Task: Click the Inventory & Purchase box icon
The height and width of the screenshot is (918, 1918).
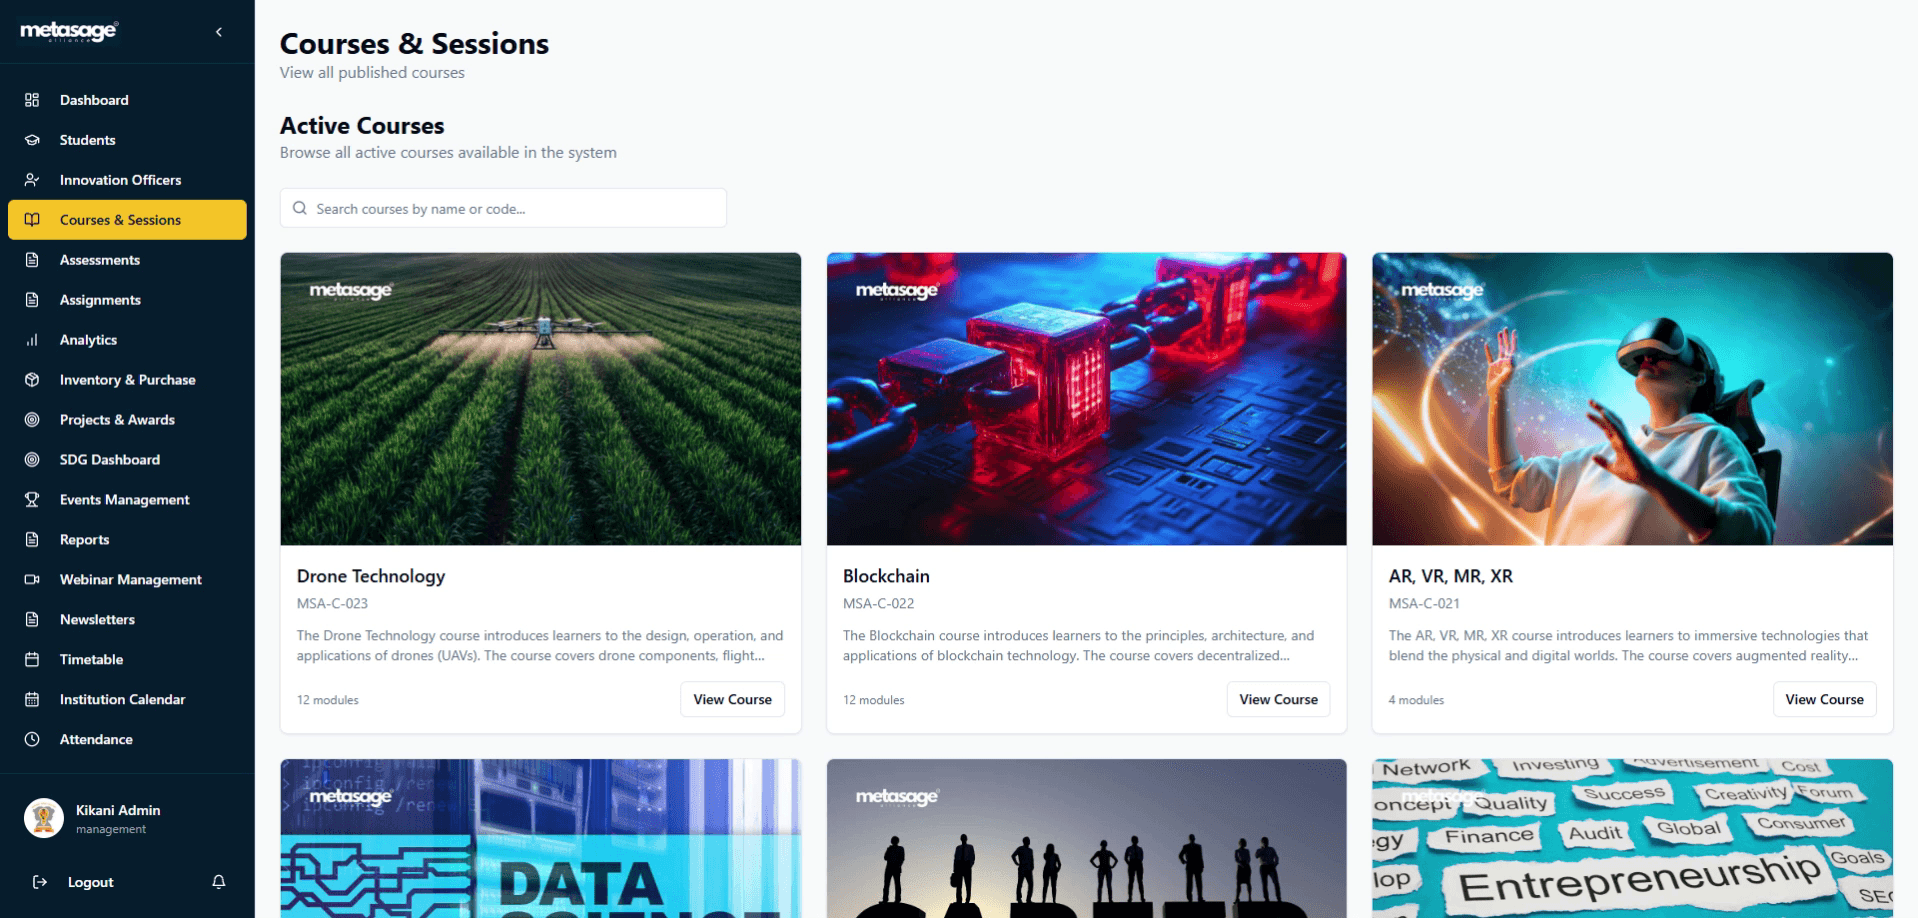Action: pyautogui.click(x=32, y=380)
